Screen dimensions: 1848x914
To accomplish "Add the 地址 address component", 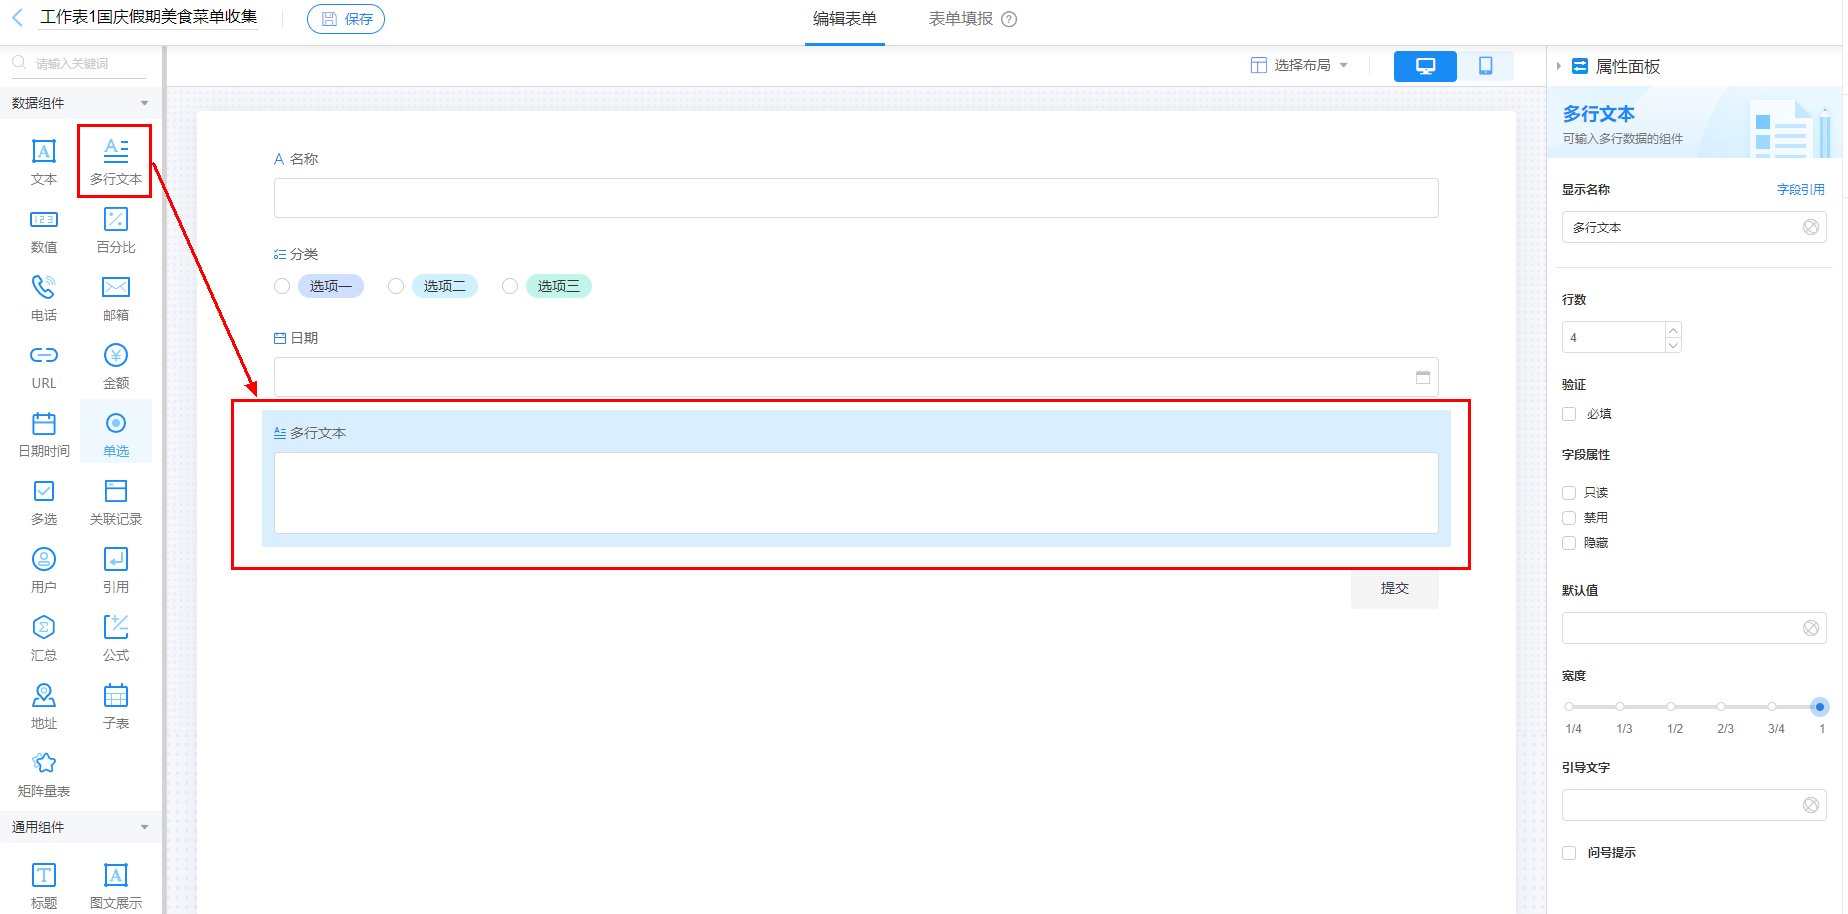I will [x=44, y=707].
